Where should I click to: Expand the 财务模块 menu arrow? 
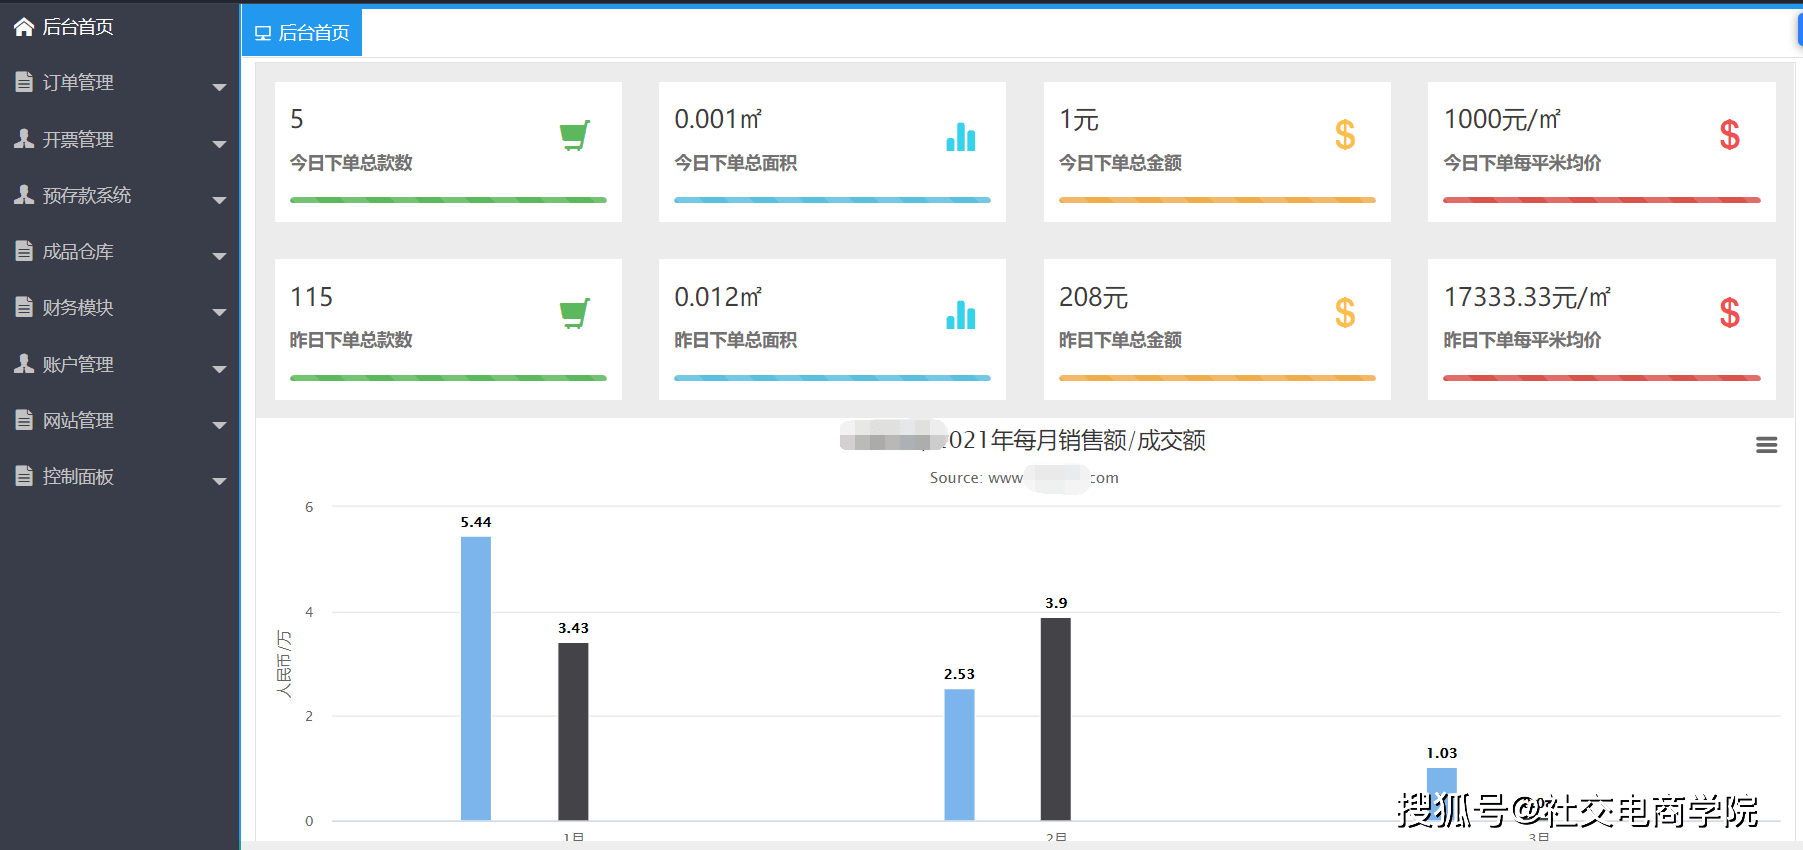coord(219,312)
